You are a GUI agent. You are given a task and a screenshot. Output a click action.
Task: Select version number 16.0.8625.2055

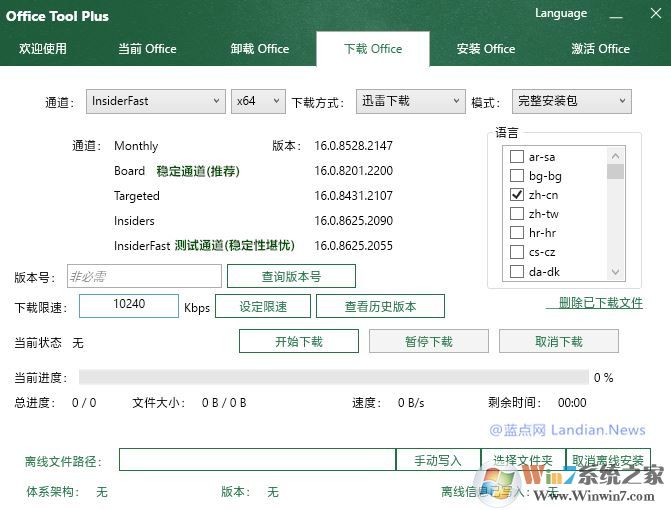click(x=353, y=246)
